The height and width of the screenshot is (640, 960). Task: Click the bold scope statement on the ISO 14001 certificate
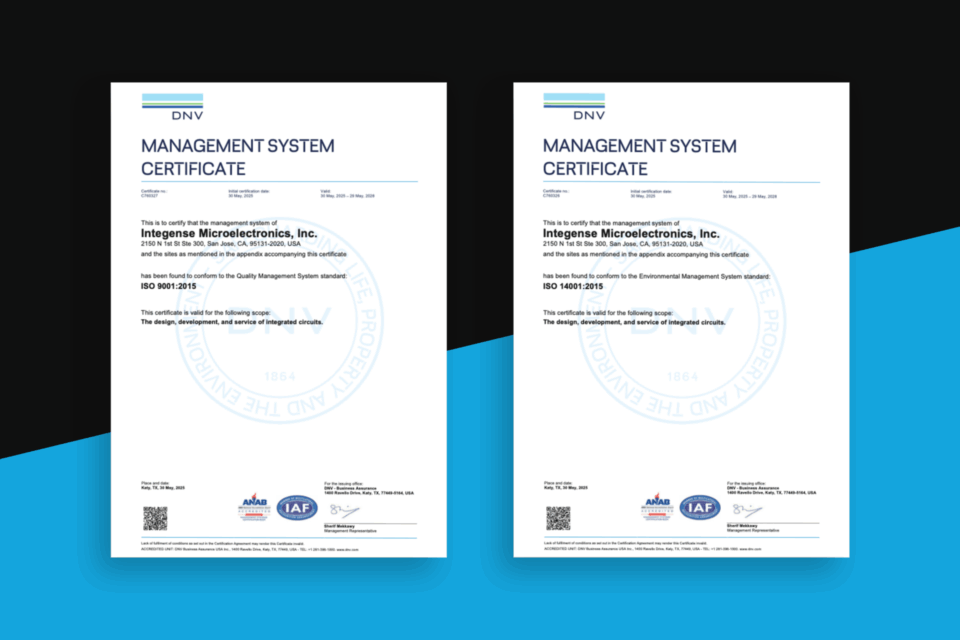(x=634, y=322)
